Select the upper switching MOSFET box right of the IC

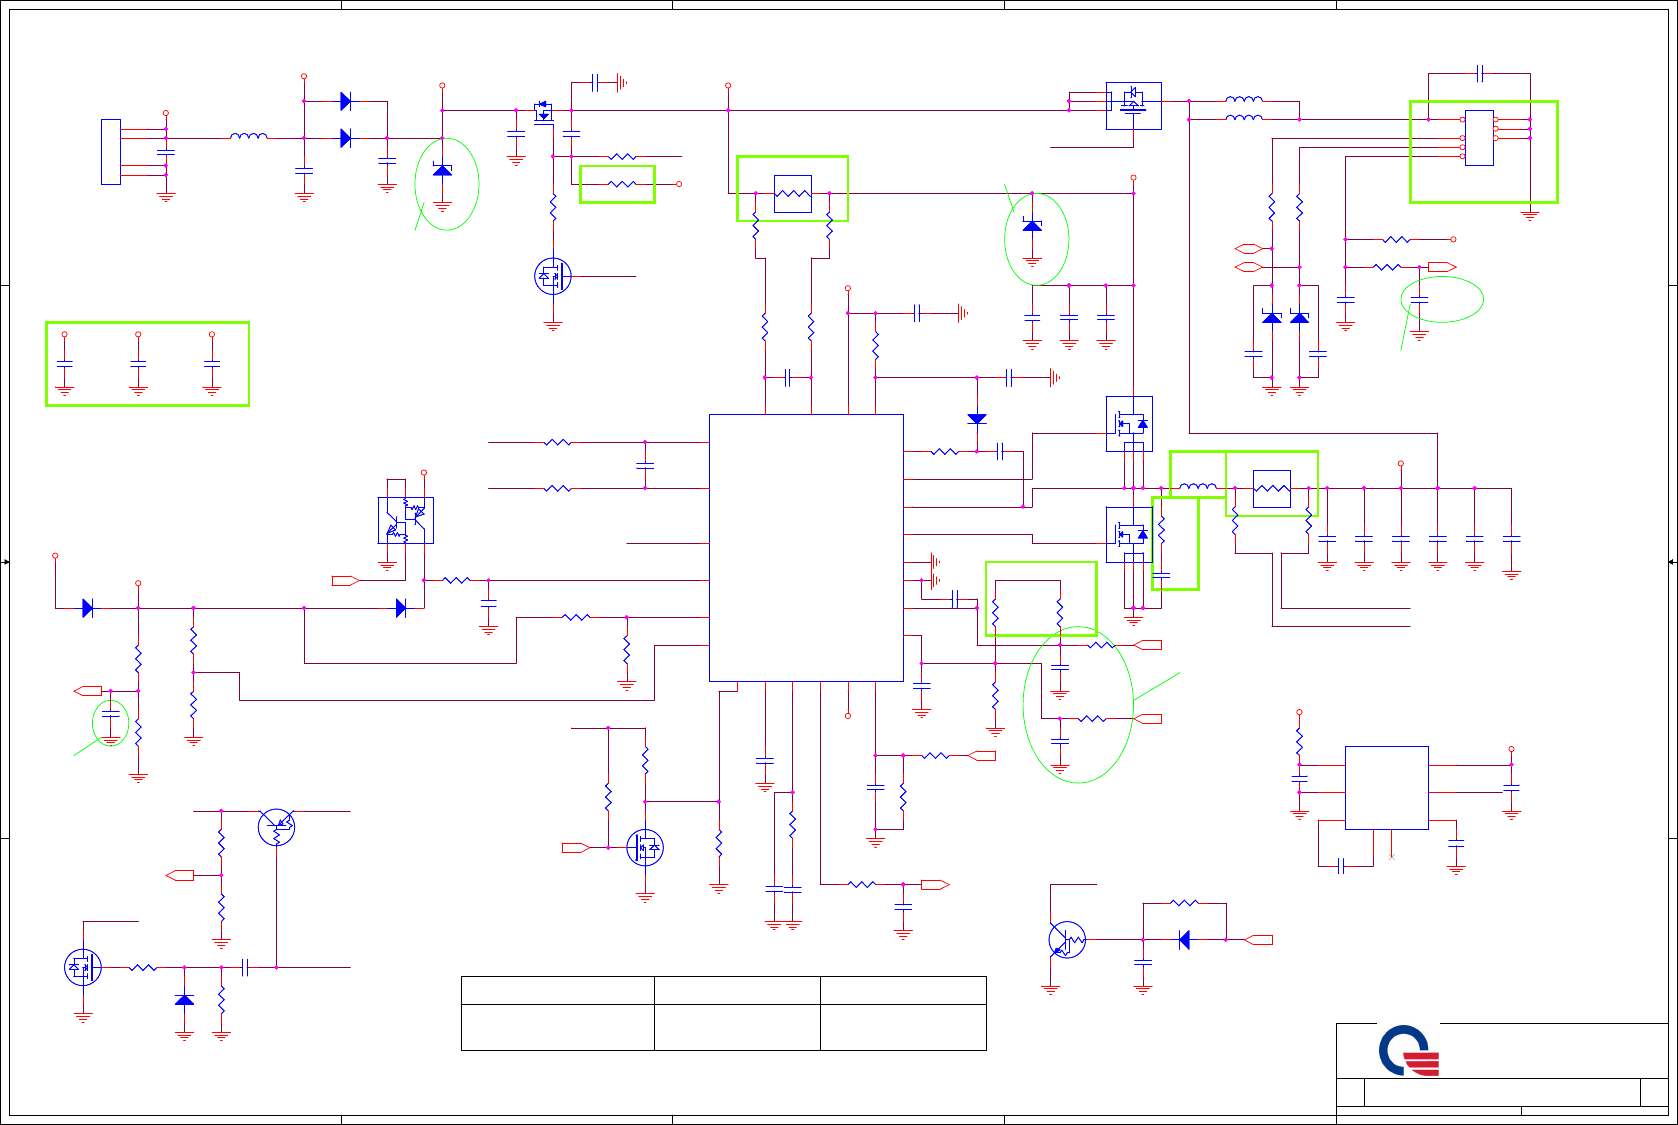click(1129, 424)
